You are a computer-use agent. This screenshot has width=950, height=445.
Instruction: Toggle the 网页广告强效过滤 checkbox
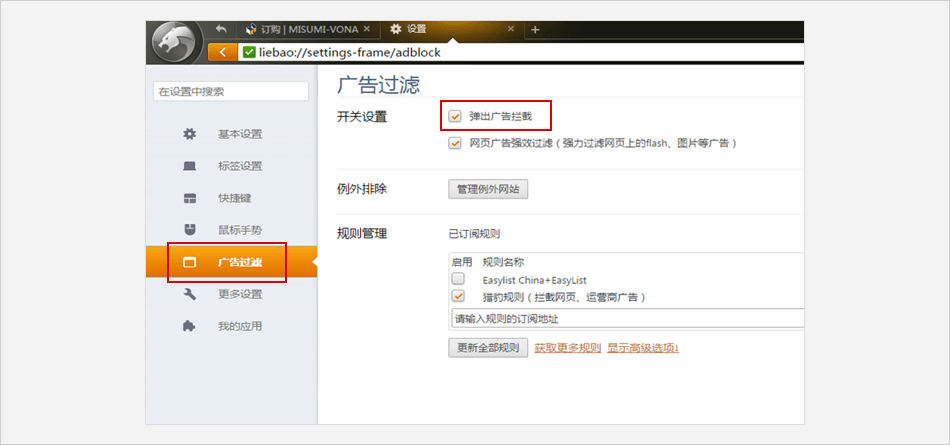pyautogui.click(x=456, y=143)
